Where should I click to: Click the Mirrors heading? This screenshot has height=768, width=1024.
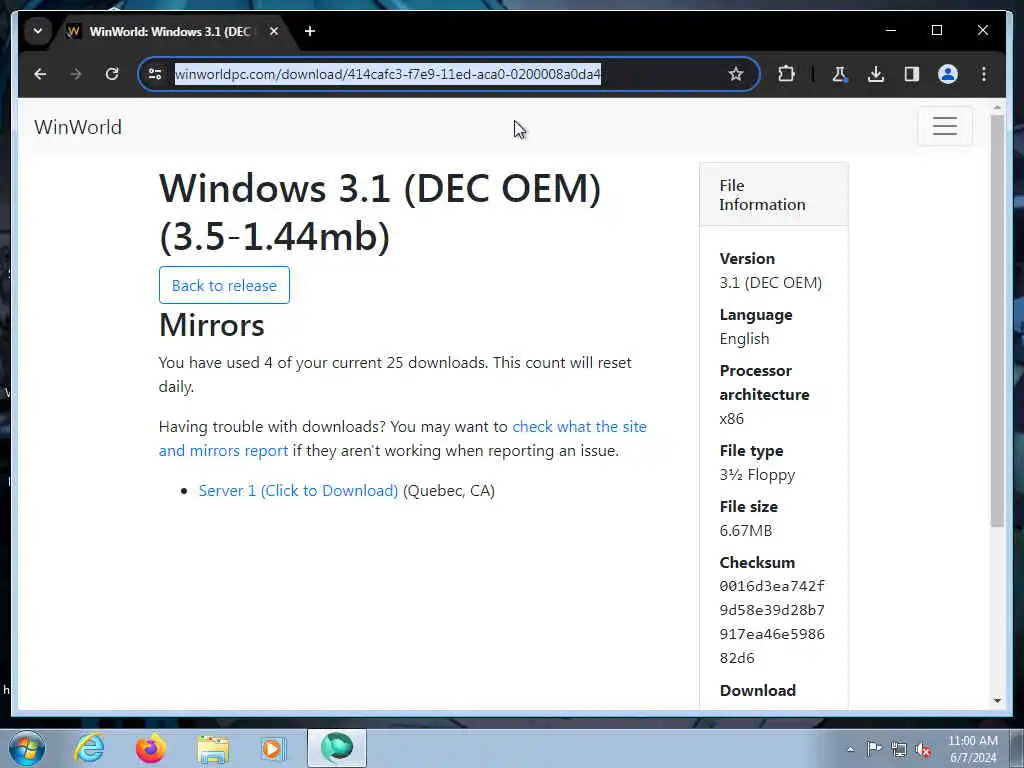pyautogui.click(x=212, y=325)
